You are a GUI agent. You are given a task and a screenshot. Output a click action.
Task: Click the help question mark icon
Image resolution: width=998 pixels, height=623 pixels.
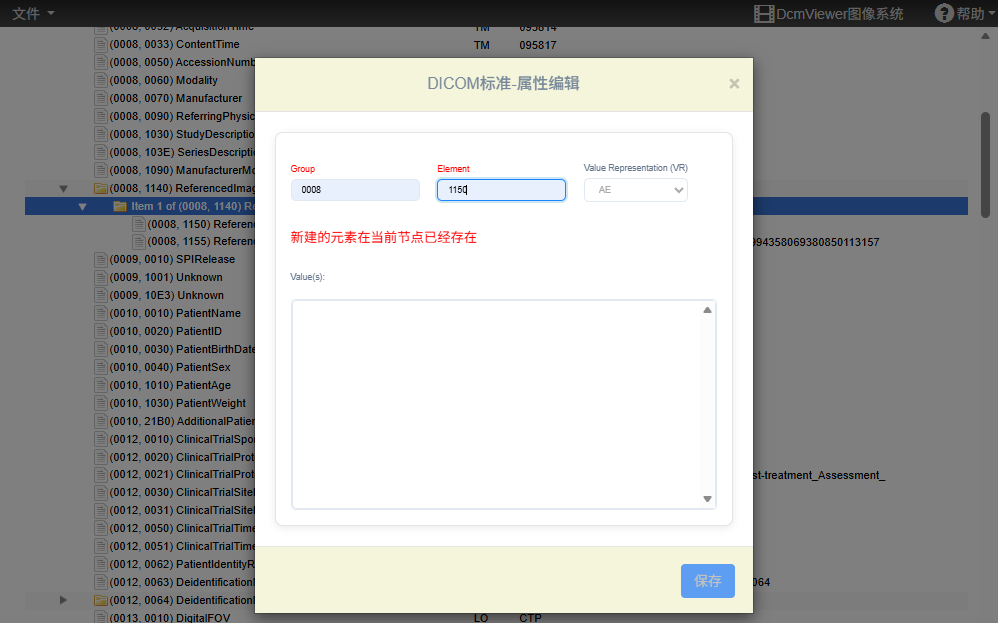point(943,13)
